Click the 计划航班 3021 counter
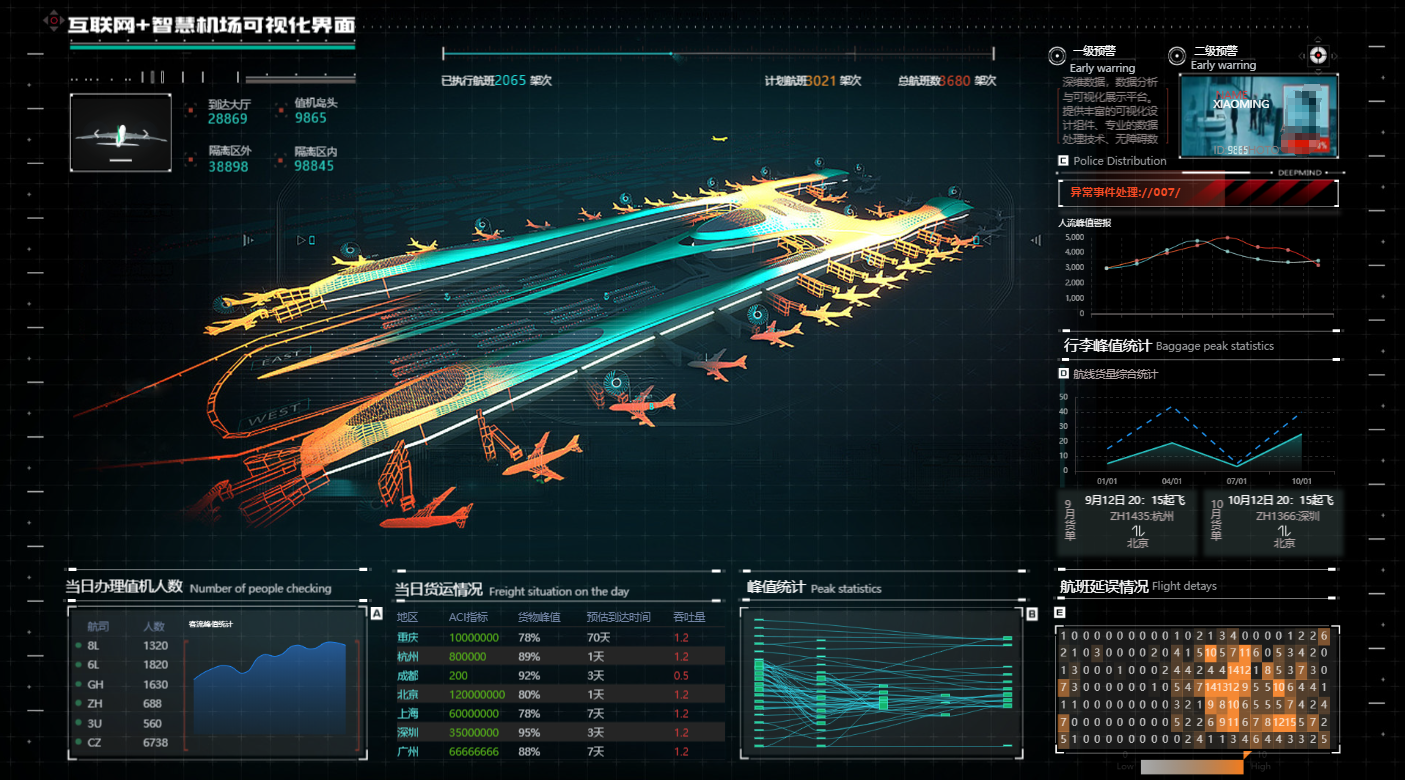 (812, 81)
